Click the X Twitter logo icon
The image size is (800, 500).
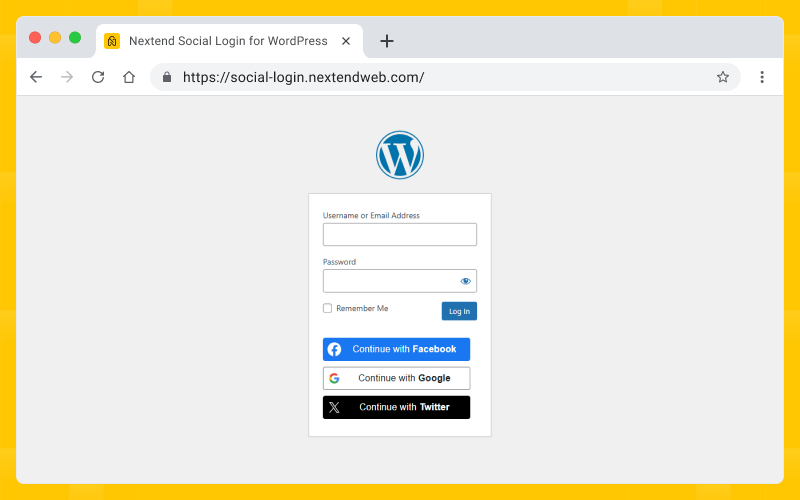point(334,407)
